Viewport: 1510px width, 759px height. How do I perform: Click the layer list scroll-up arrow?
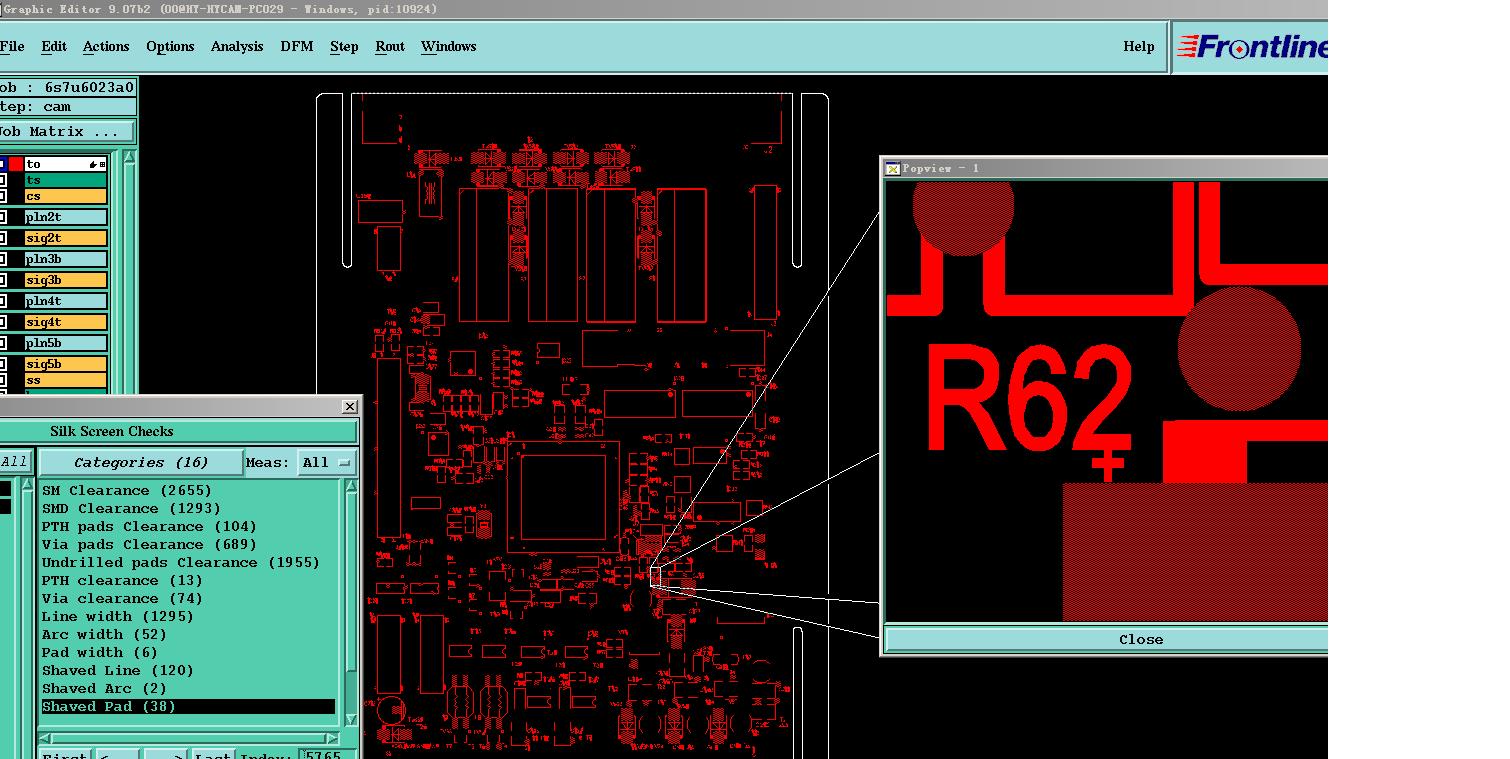click(x=128, y=159)
